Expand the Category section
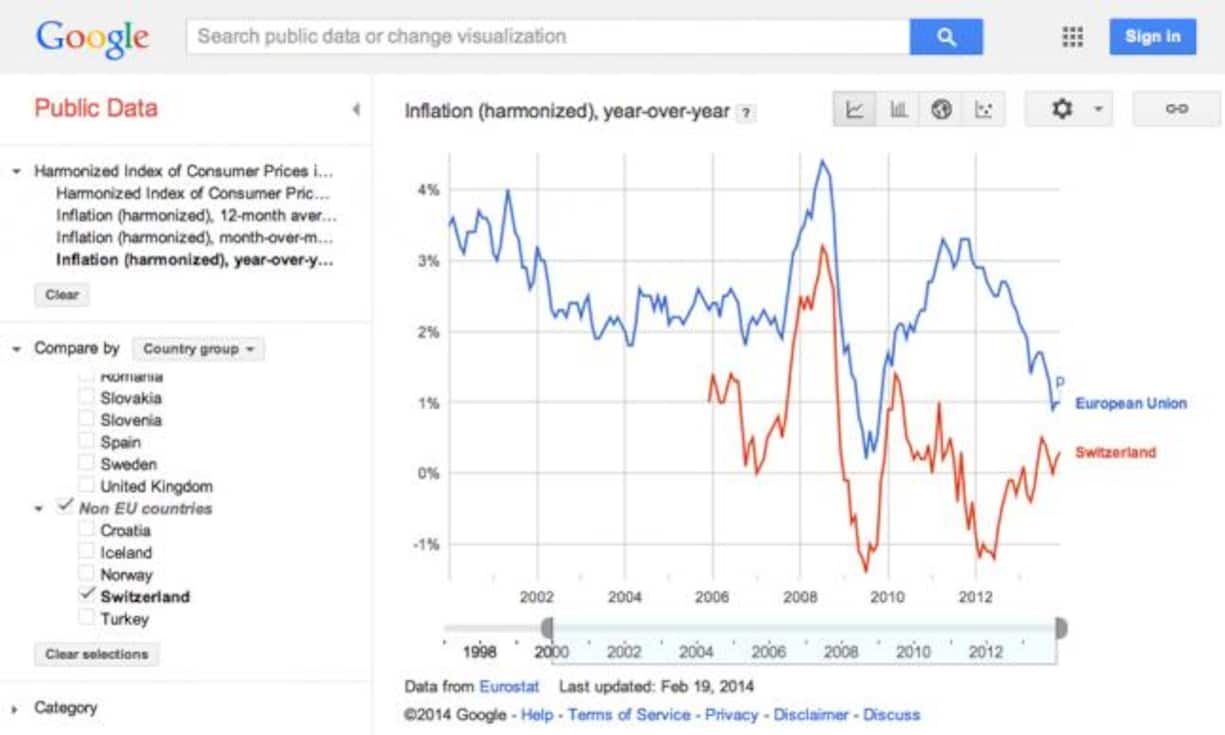This screenshot has width=1225, height=735. pos(15,709)
